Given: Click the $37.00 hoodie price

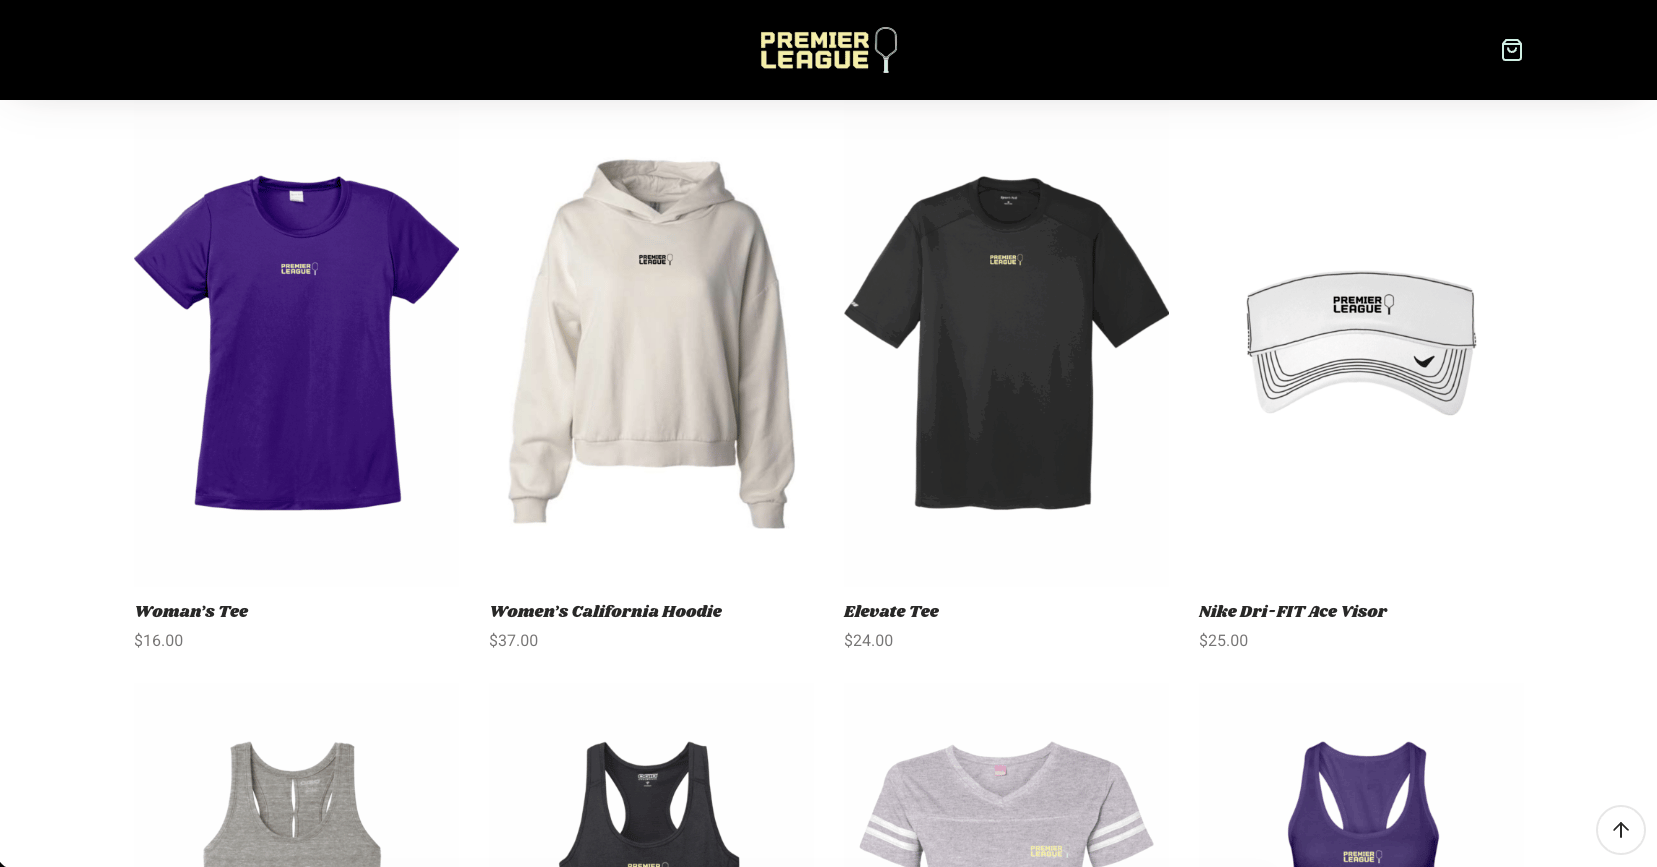Looking at the screenshot, I should 513,641.
